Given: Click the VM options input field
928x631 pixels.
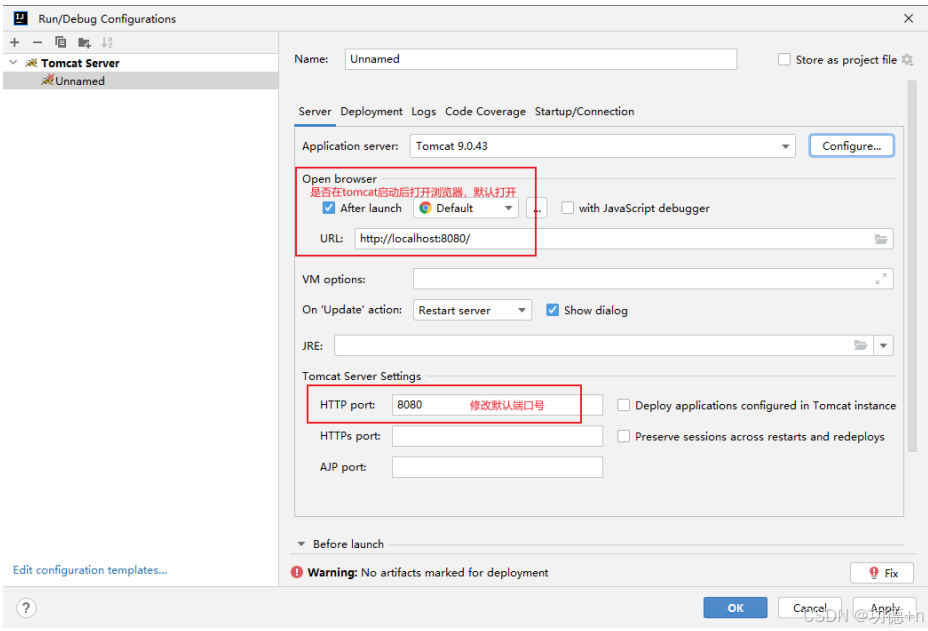Looking at the screenshot, I should [653, 279].
